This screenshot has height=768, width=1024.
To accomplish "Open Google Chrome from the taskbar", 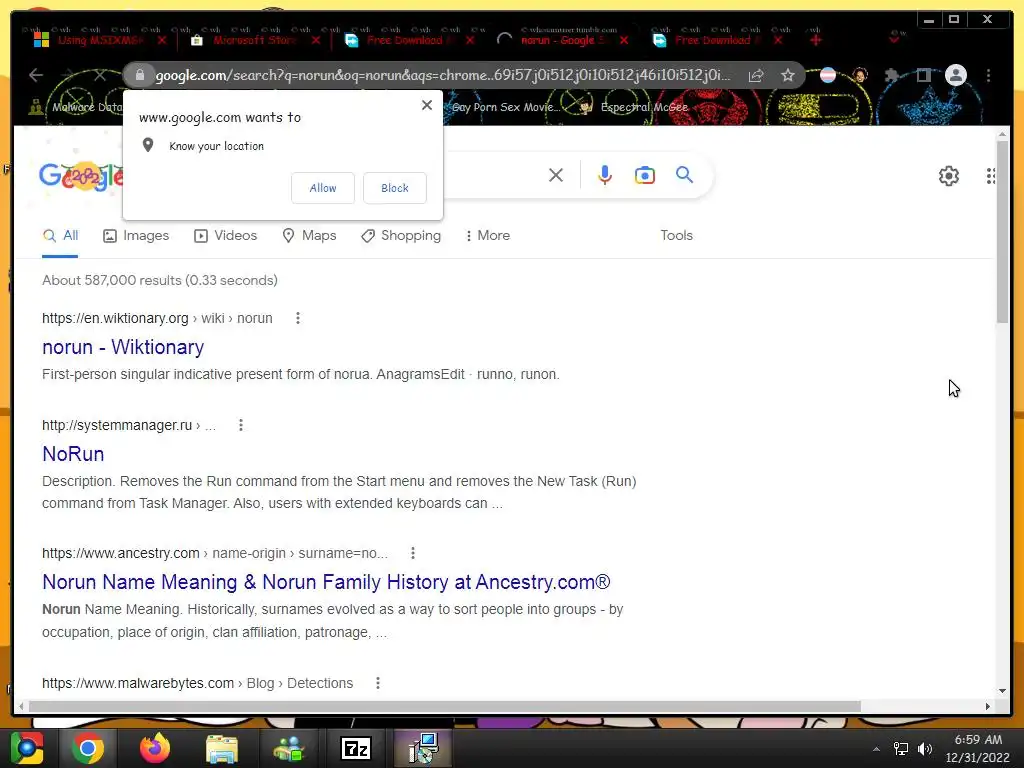I will (x=88, y=748).
